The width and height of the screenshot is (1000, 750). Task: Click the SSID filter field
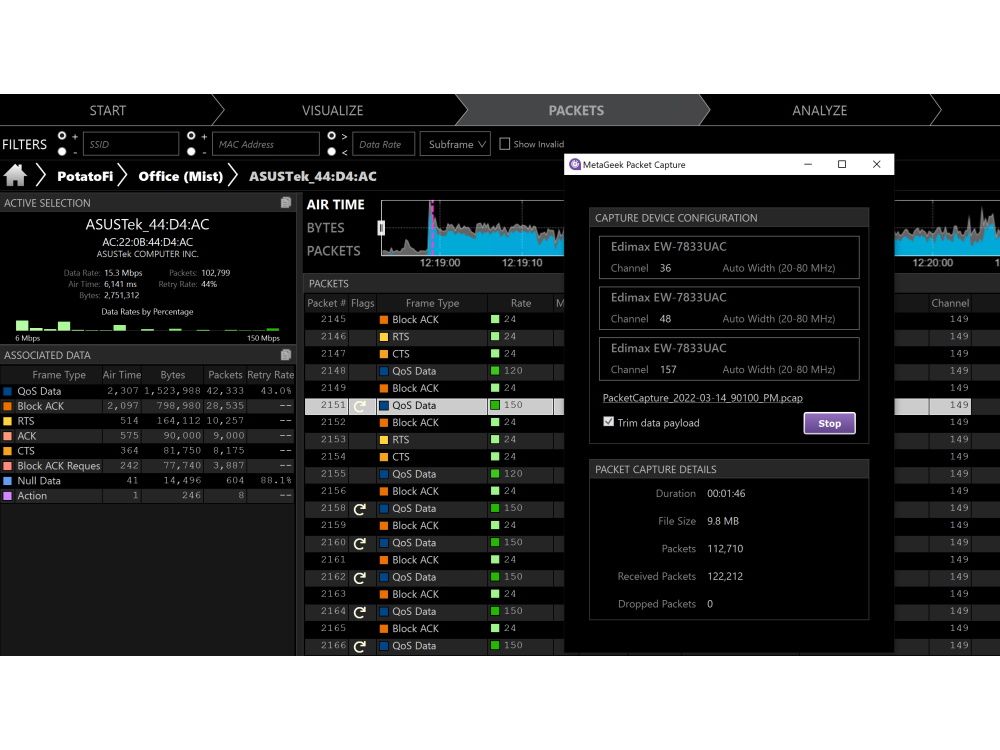coord(131,144)
